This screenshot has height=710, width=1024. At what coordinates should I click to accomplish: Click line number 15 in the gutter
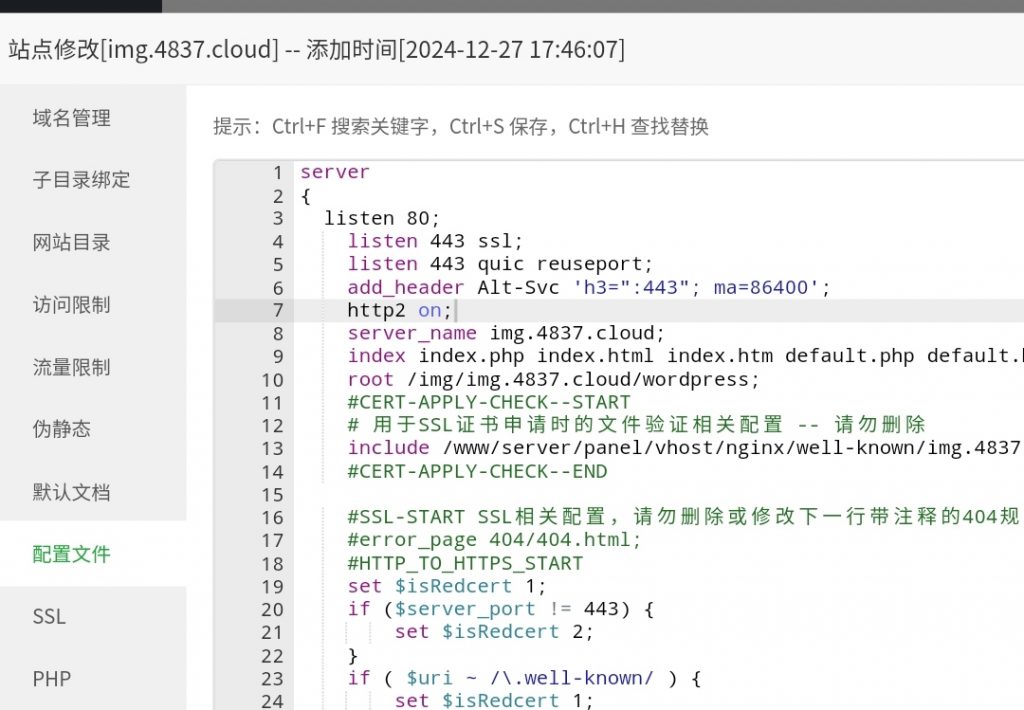point(272,495)
